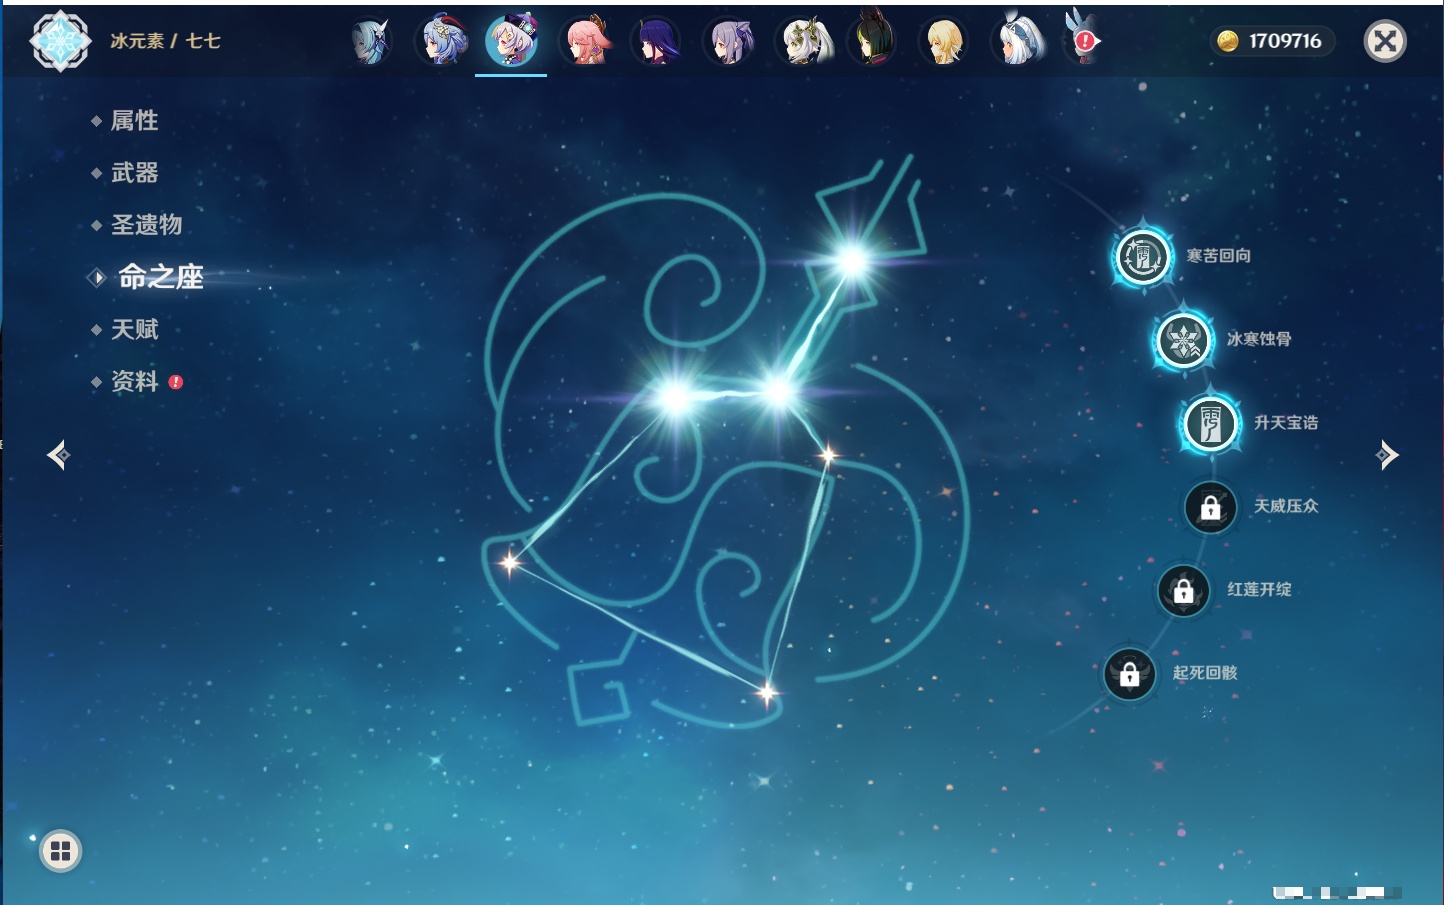Click the topmost bright star of the constellation
1444x905 pixels.
pyautogui.click(x=852, y=261)
